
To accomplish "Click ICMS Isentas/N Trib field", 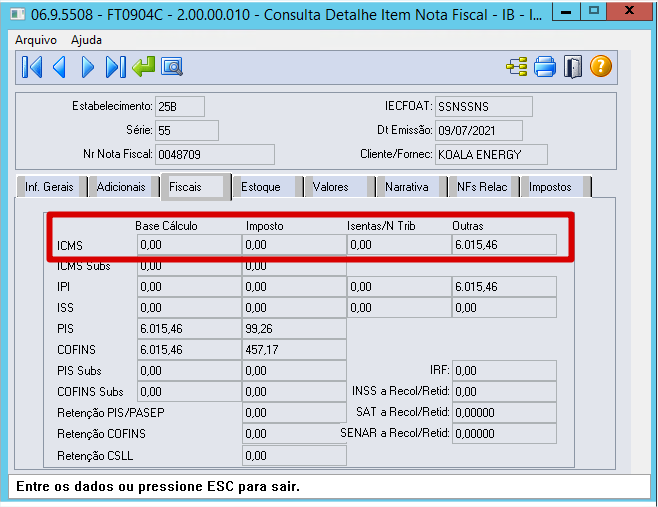I will pos(399,245).
